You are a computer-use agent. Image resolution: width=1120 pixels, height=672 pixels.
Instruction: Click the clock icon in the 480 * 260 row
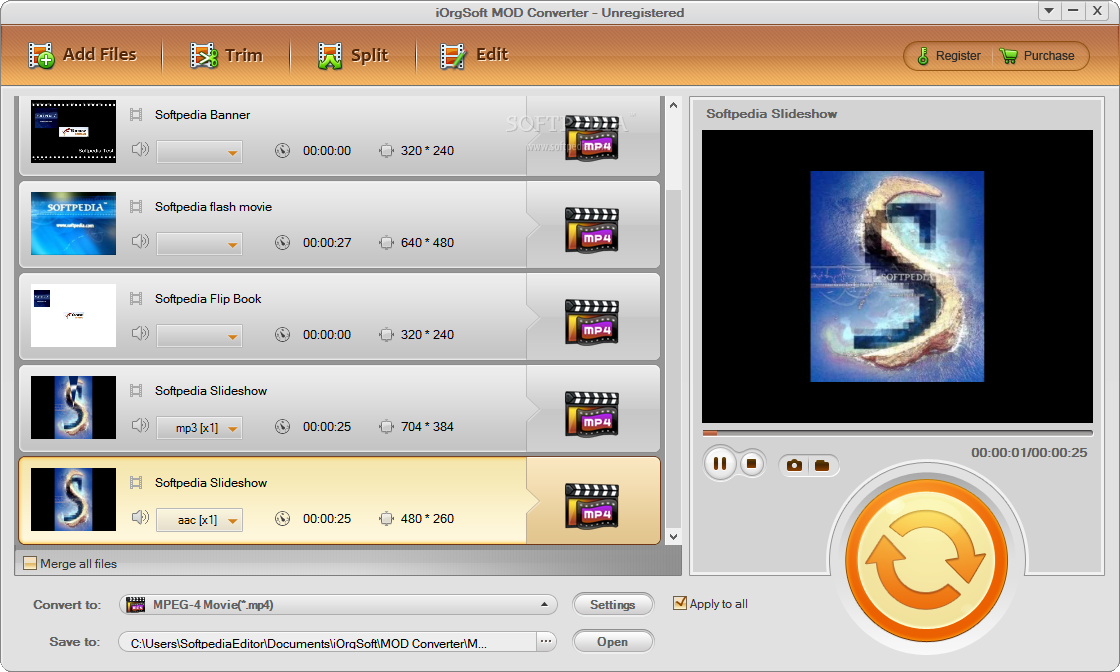coord(283,519)
